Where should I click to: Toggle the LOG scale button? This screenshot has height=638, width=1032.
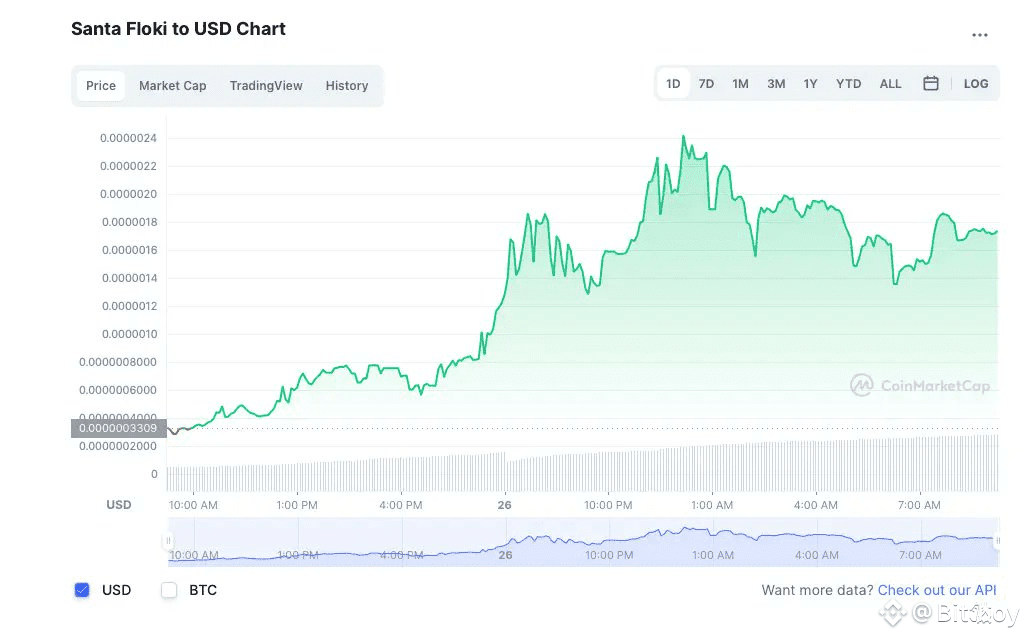point(975,84)
